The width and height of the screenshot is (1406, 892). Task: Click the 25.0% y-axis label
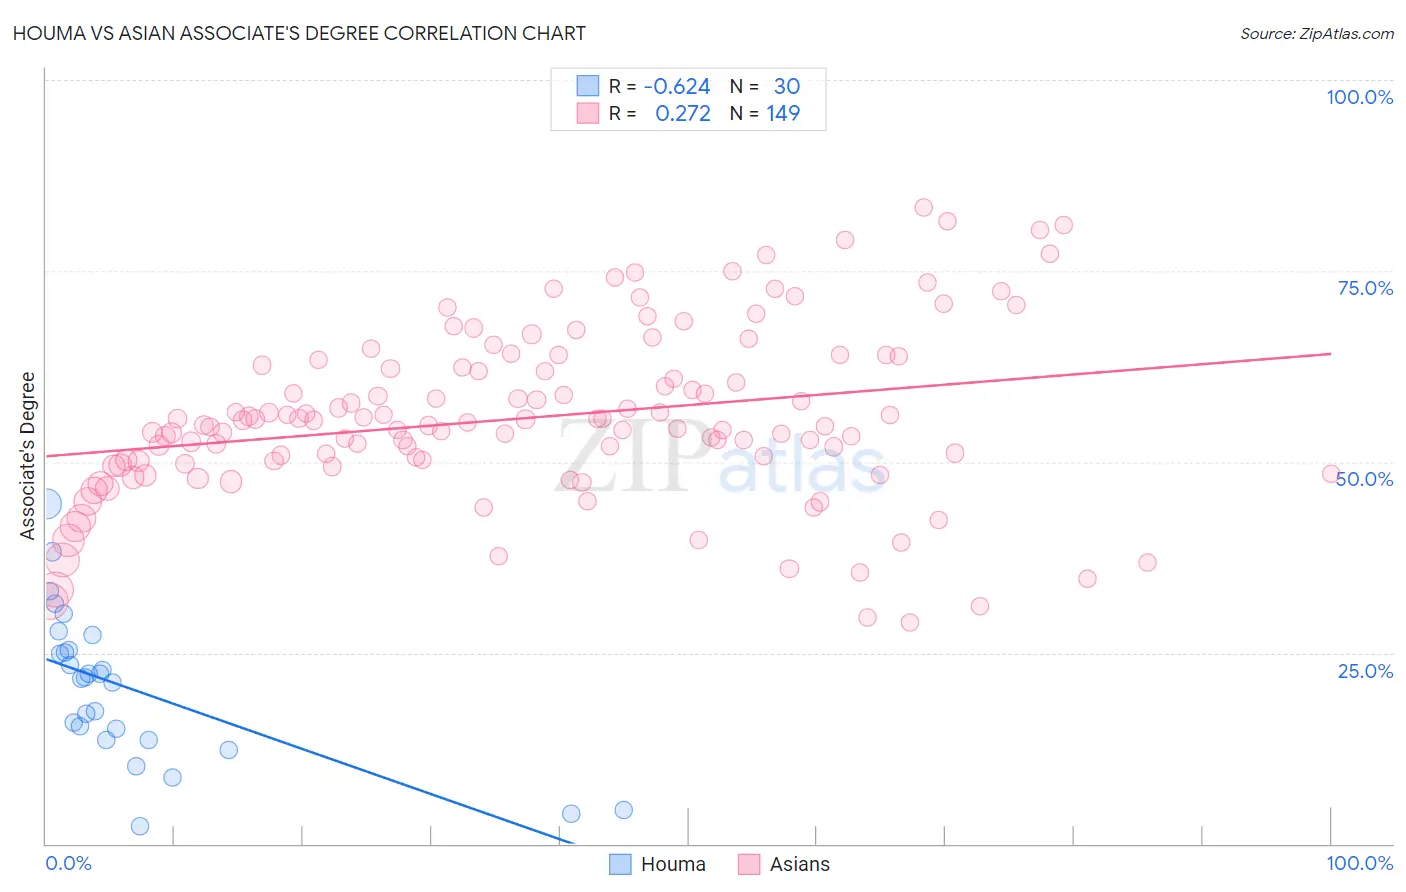[x=1364, y=670]
